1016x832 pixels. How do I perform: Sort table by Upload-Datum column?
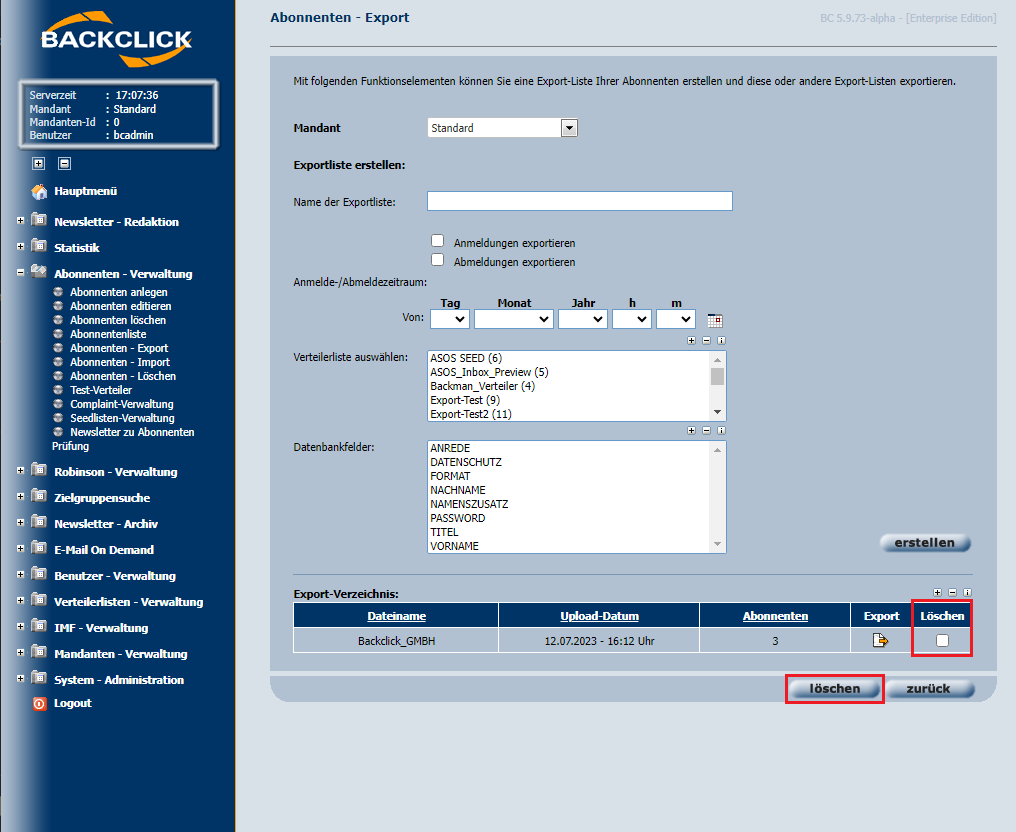tap(599, 616)
